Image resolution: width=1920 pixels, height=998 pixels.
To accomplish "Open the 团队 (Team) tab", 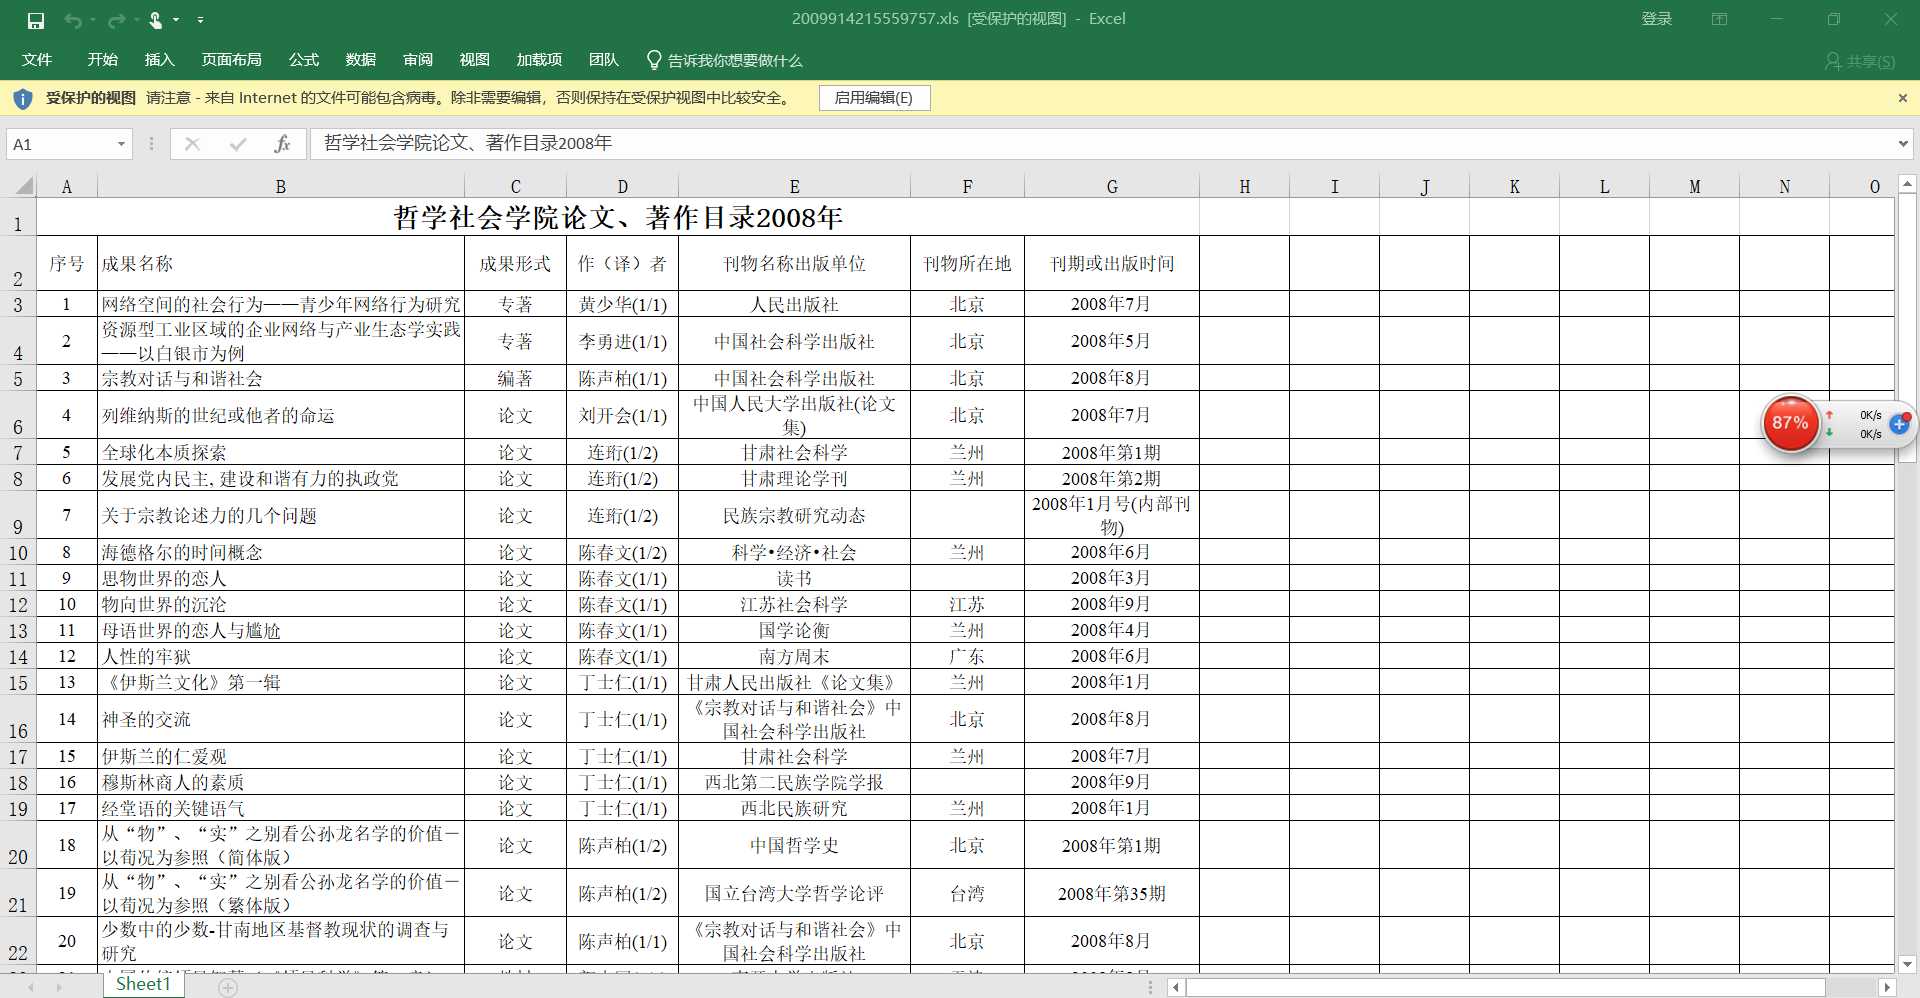I will (x=603, y=60).
